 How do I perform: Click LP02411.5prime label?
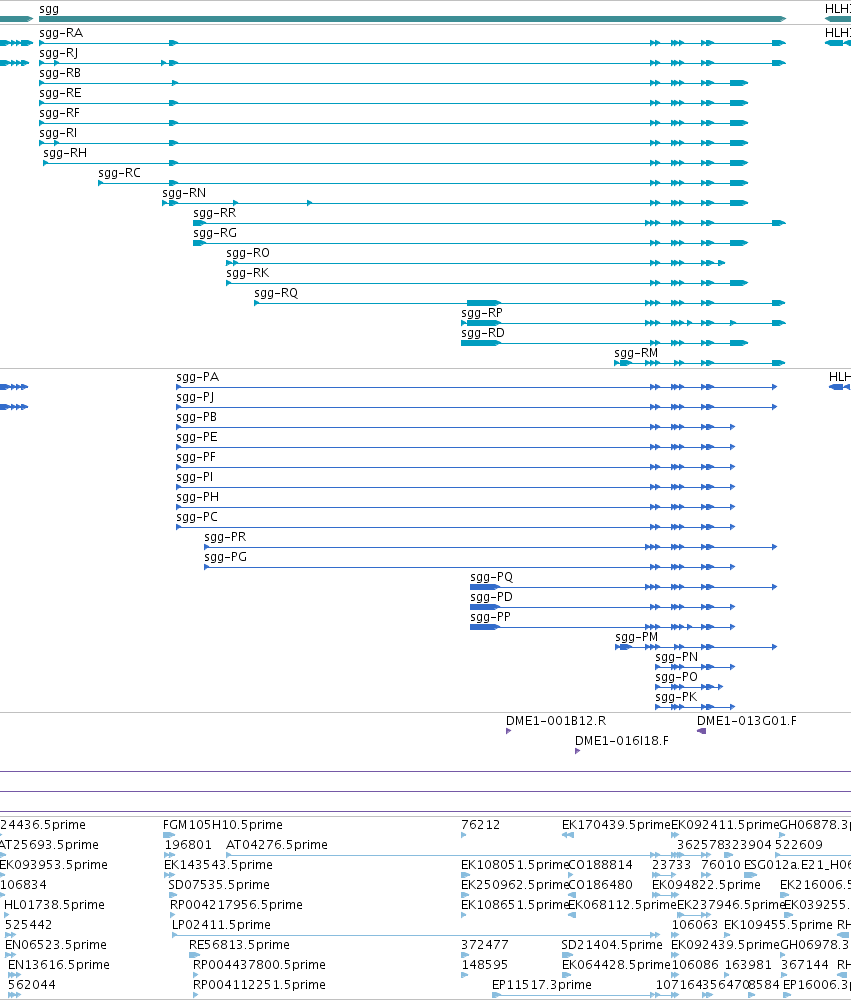pos(221,925)
